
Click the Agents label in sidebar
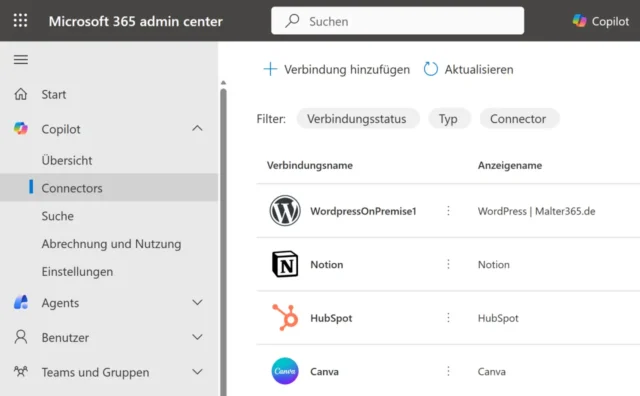(60, 303)
